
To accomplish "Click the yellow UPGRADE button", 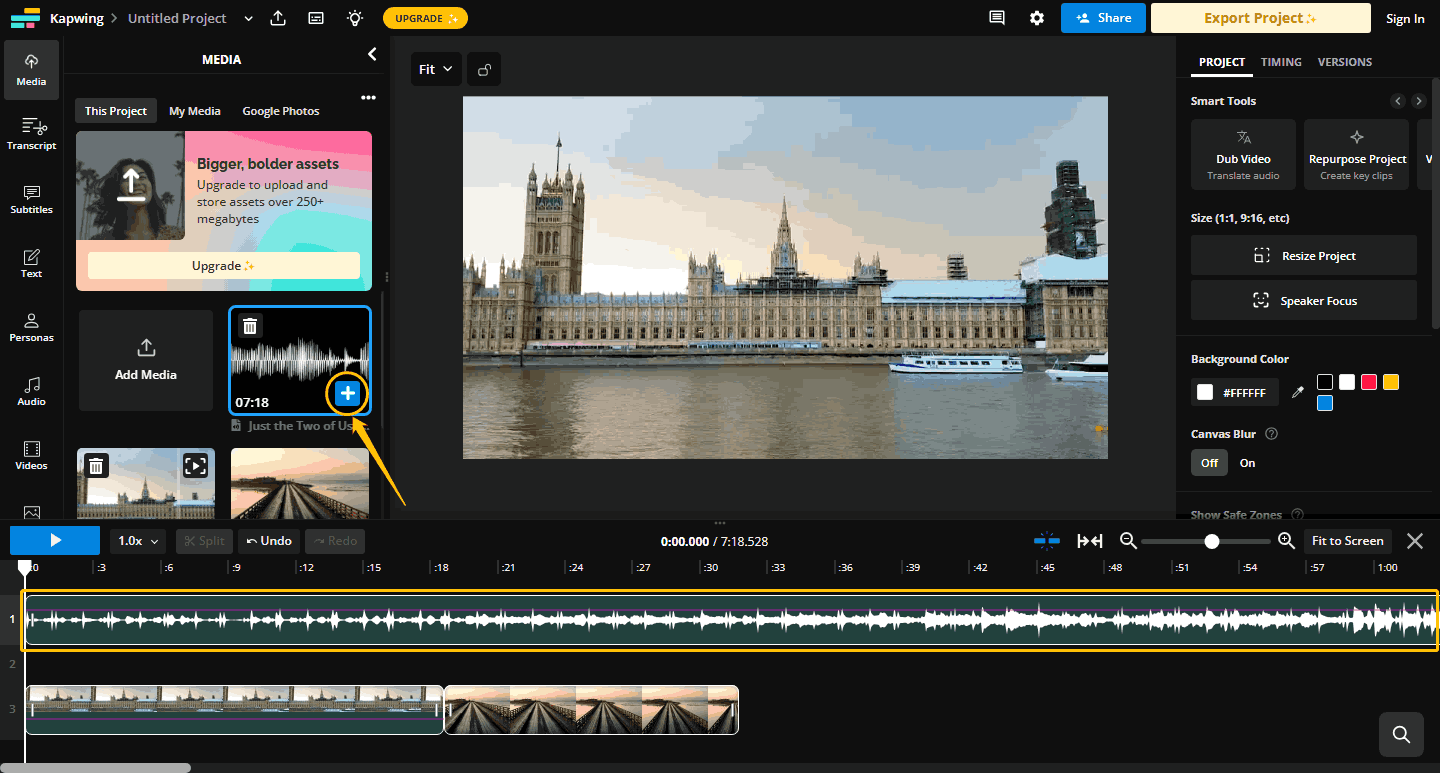I will coord(425,18).
